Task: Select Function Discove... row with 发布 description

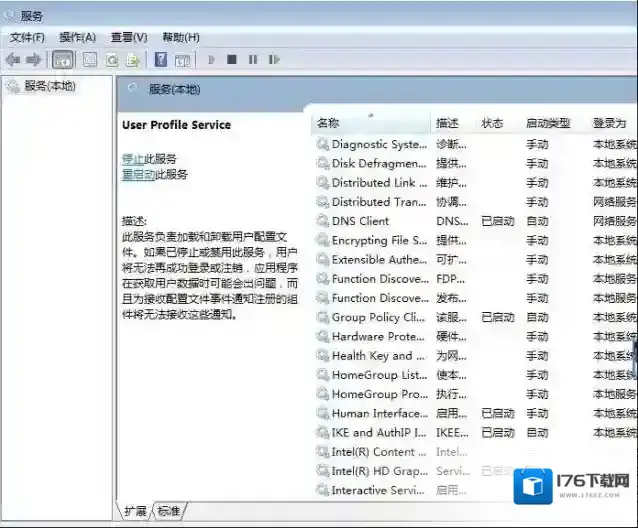Action: 380,298
